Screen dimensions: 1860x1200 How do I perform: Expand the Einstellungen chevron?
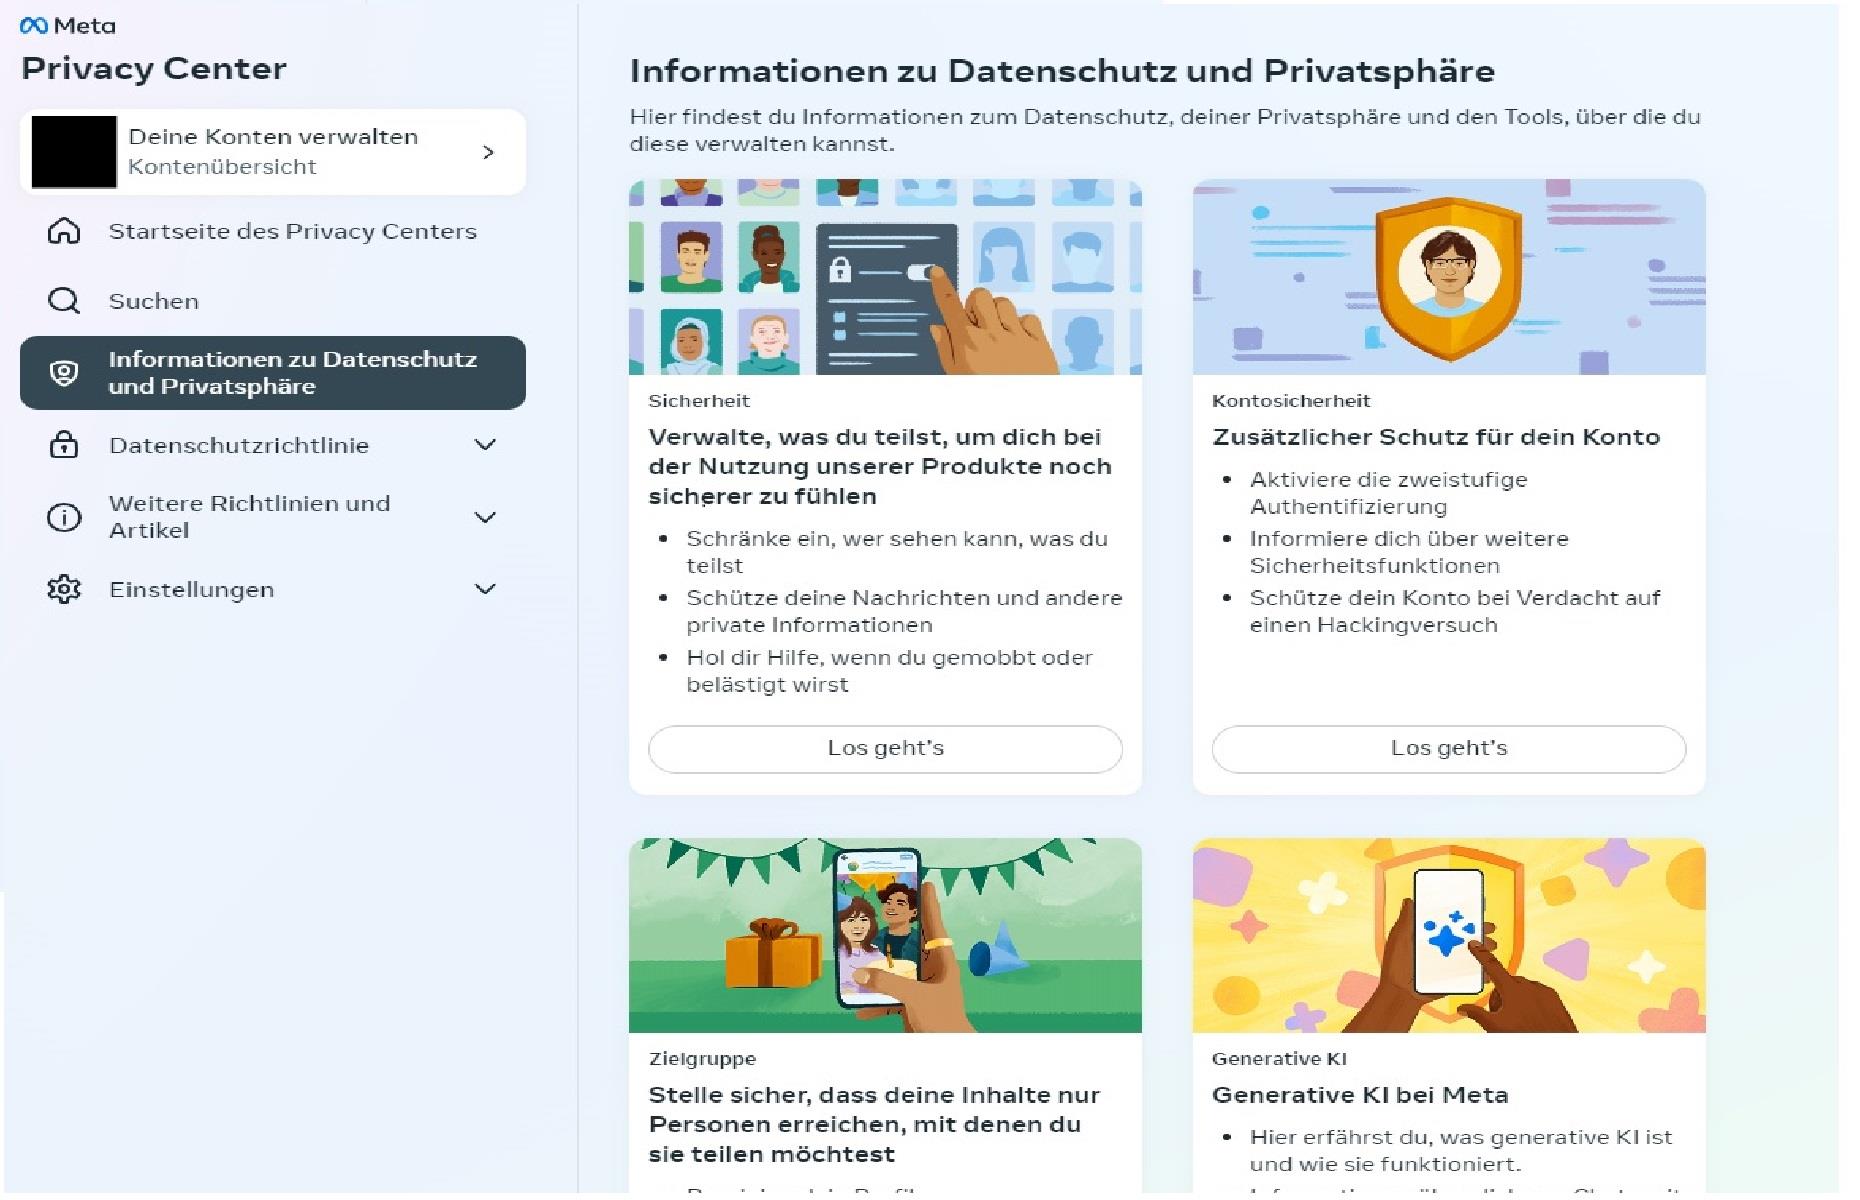point(485,589)
